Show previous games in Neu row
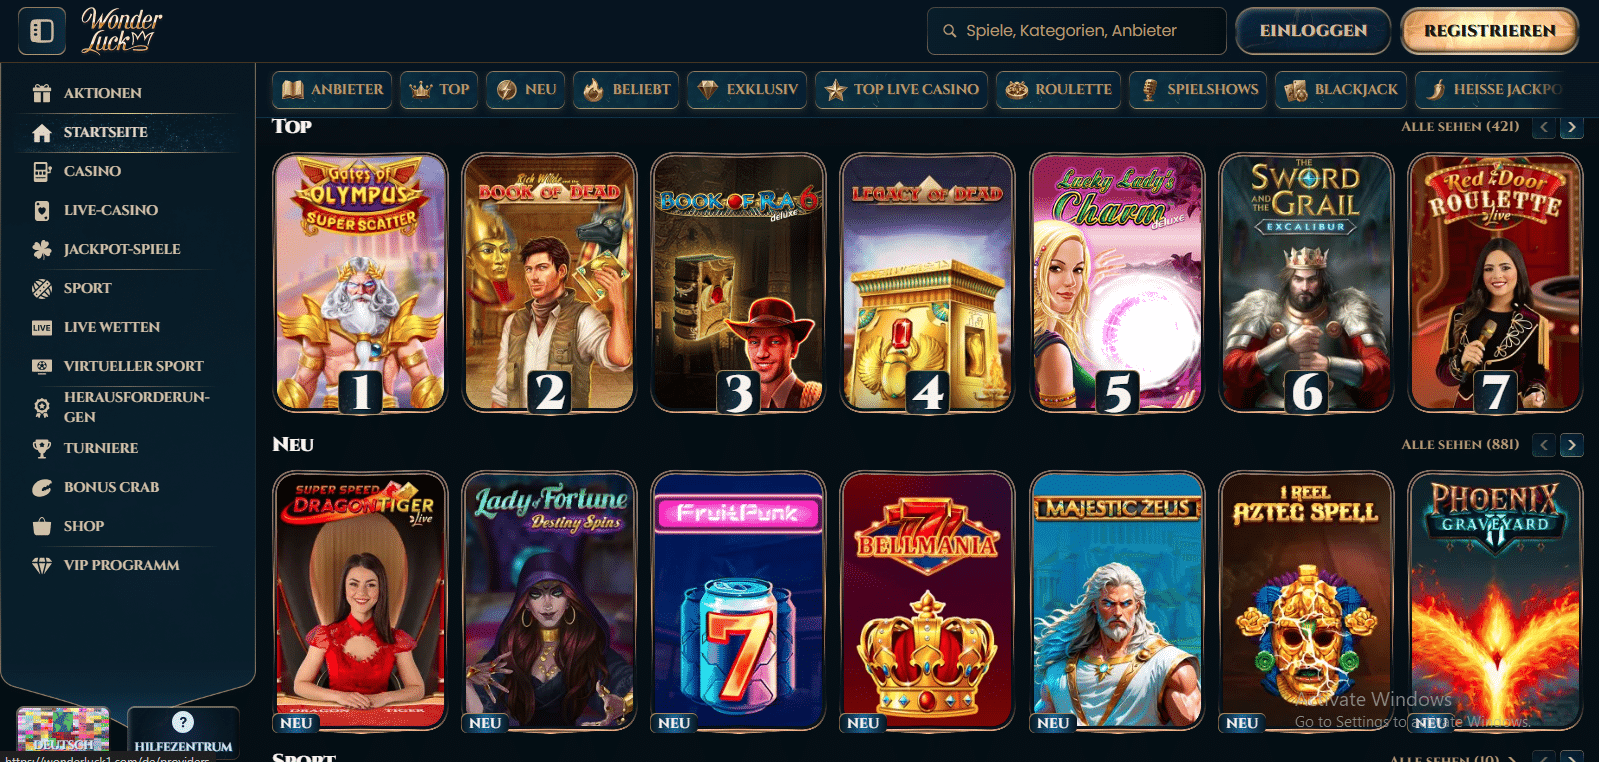1599x762 pixels. (x=1545, y=445)
